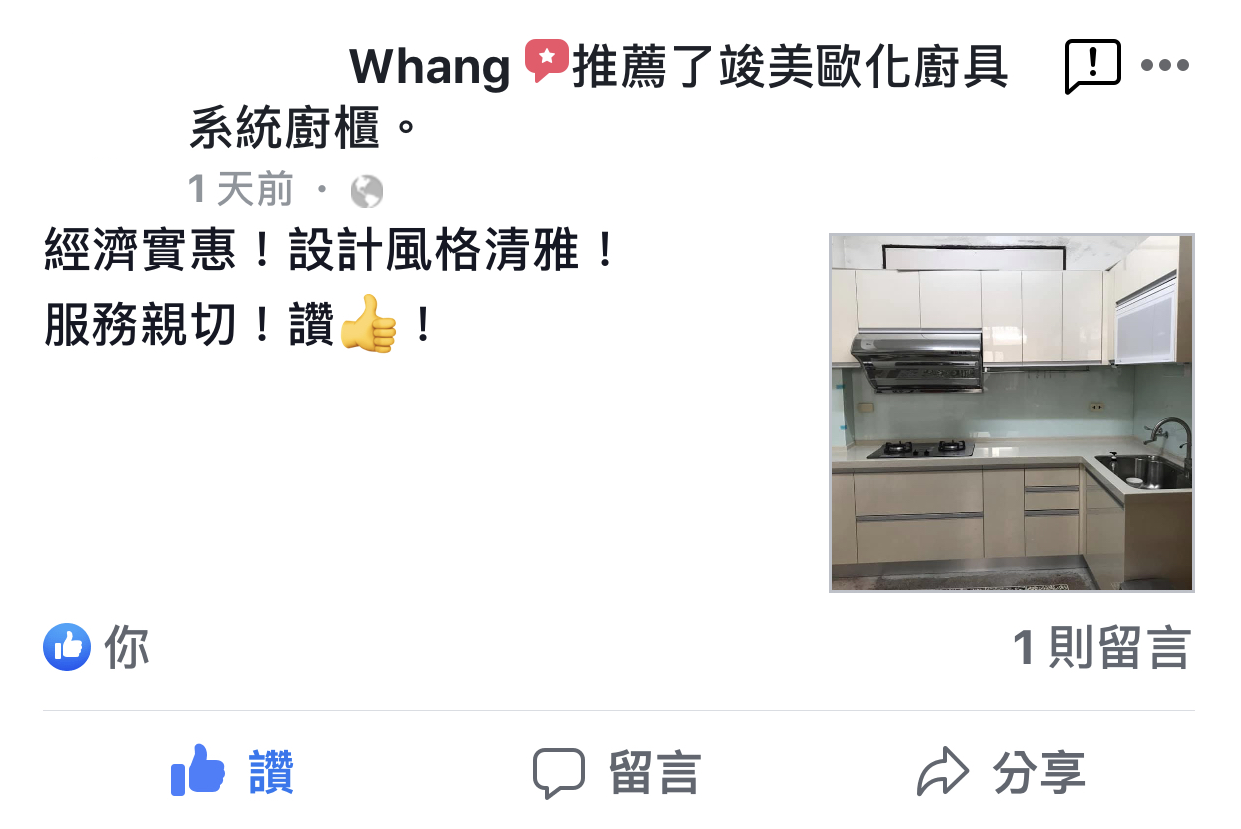The width and height of the screenshot is (1241, 829).
Task: Click the yellow thumbs-up emoji in review
Action: 368,323
